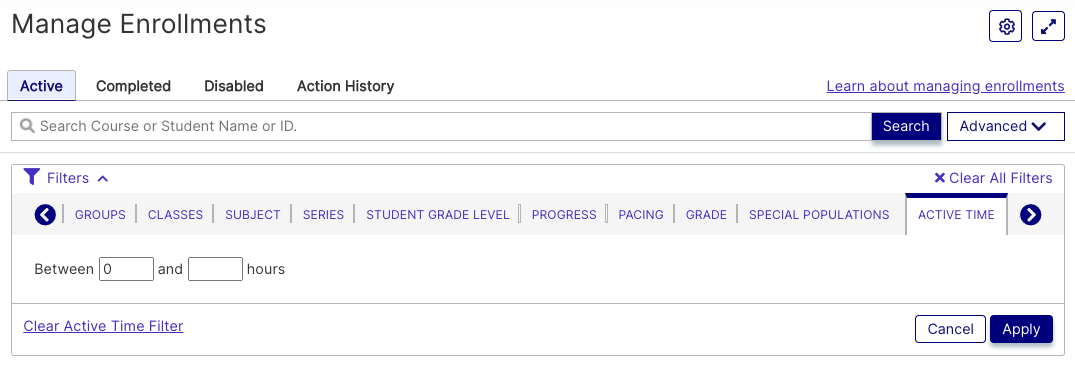Open the Advanced search dropdown
This screenshot has height=368, width=1075.
click(x=1005, y=126)
